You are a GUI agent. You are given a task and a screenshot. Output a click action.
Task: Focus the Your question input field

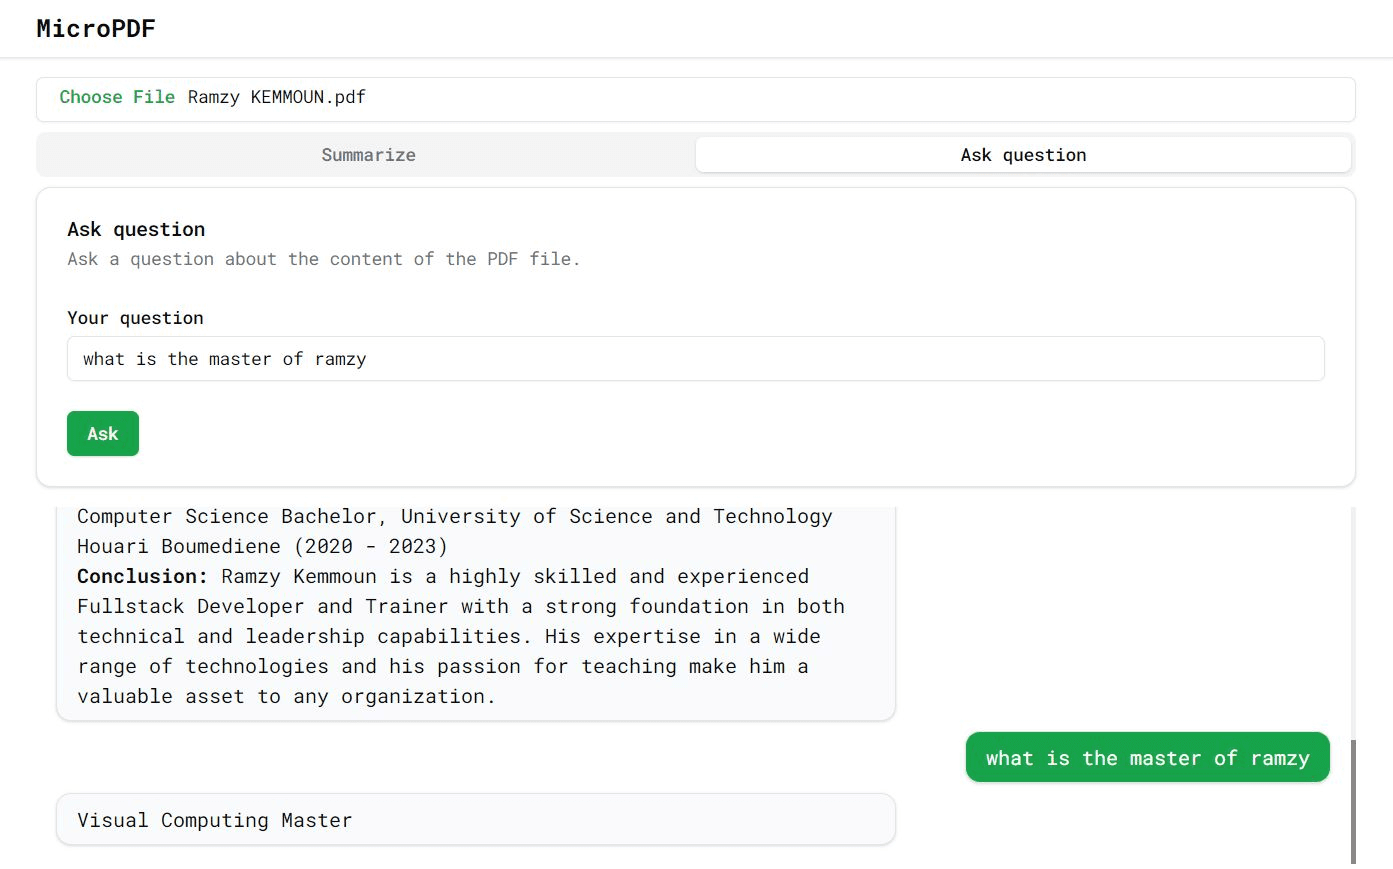tap(695, 359)
